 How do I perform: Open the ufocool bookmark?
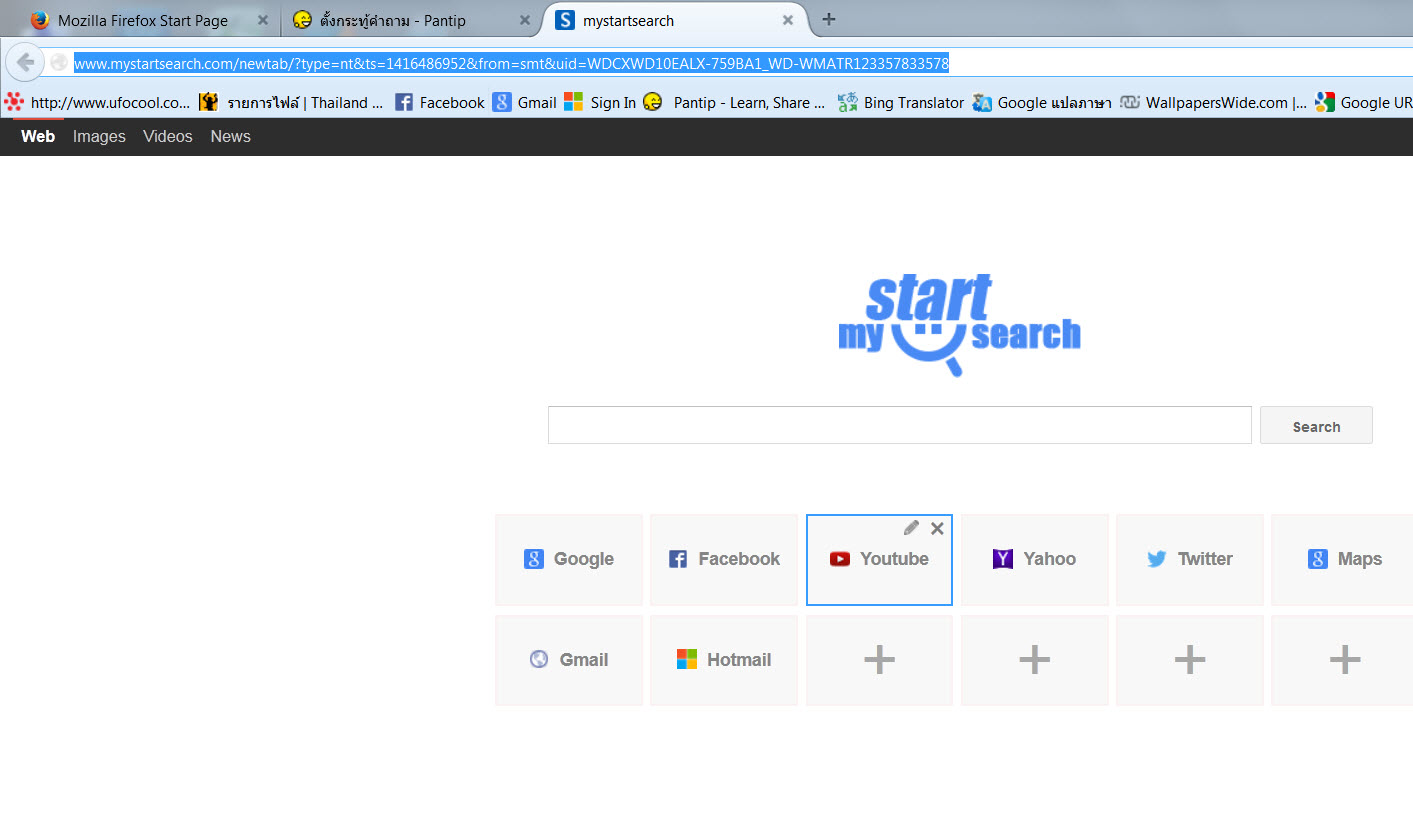[97, 102]
